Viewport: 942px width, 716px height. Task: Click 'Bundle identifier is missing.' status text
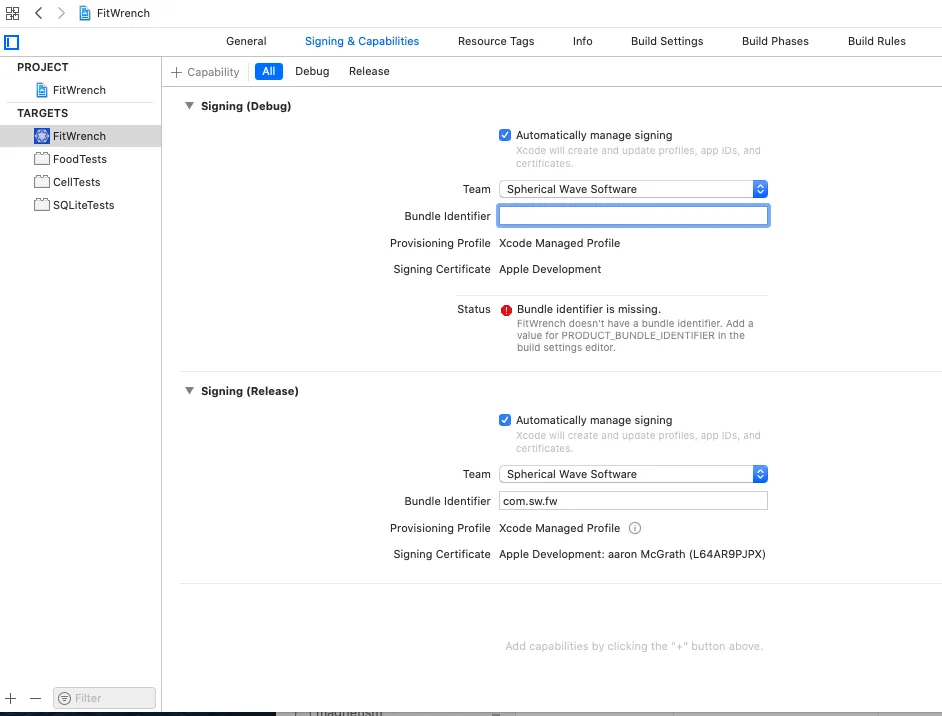coord(589,309)
